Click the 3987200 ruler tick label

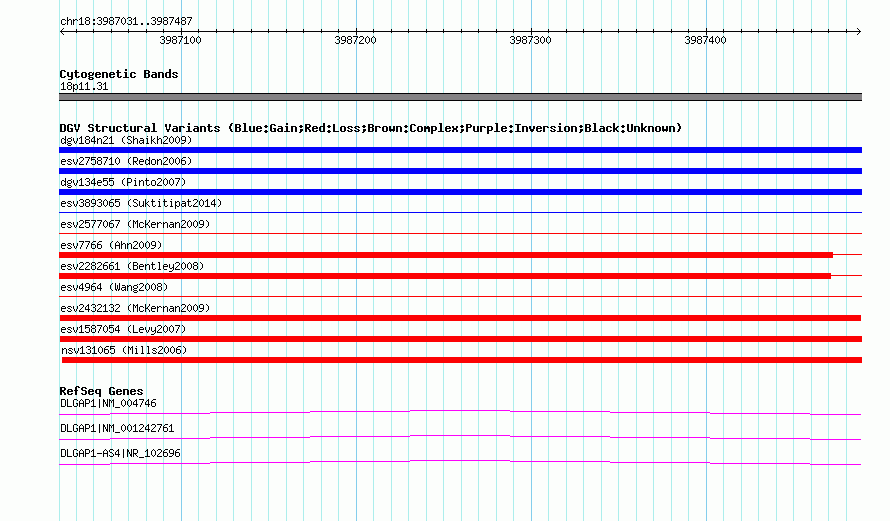pos(355,40)
